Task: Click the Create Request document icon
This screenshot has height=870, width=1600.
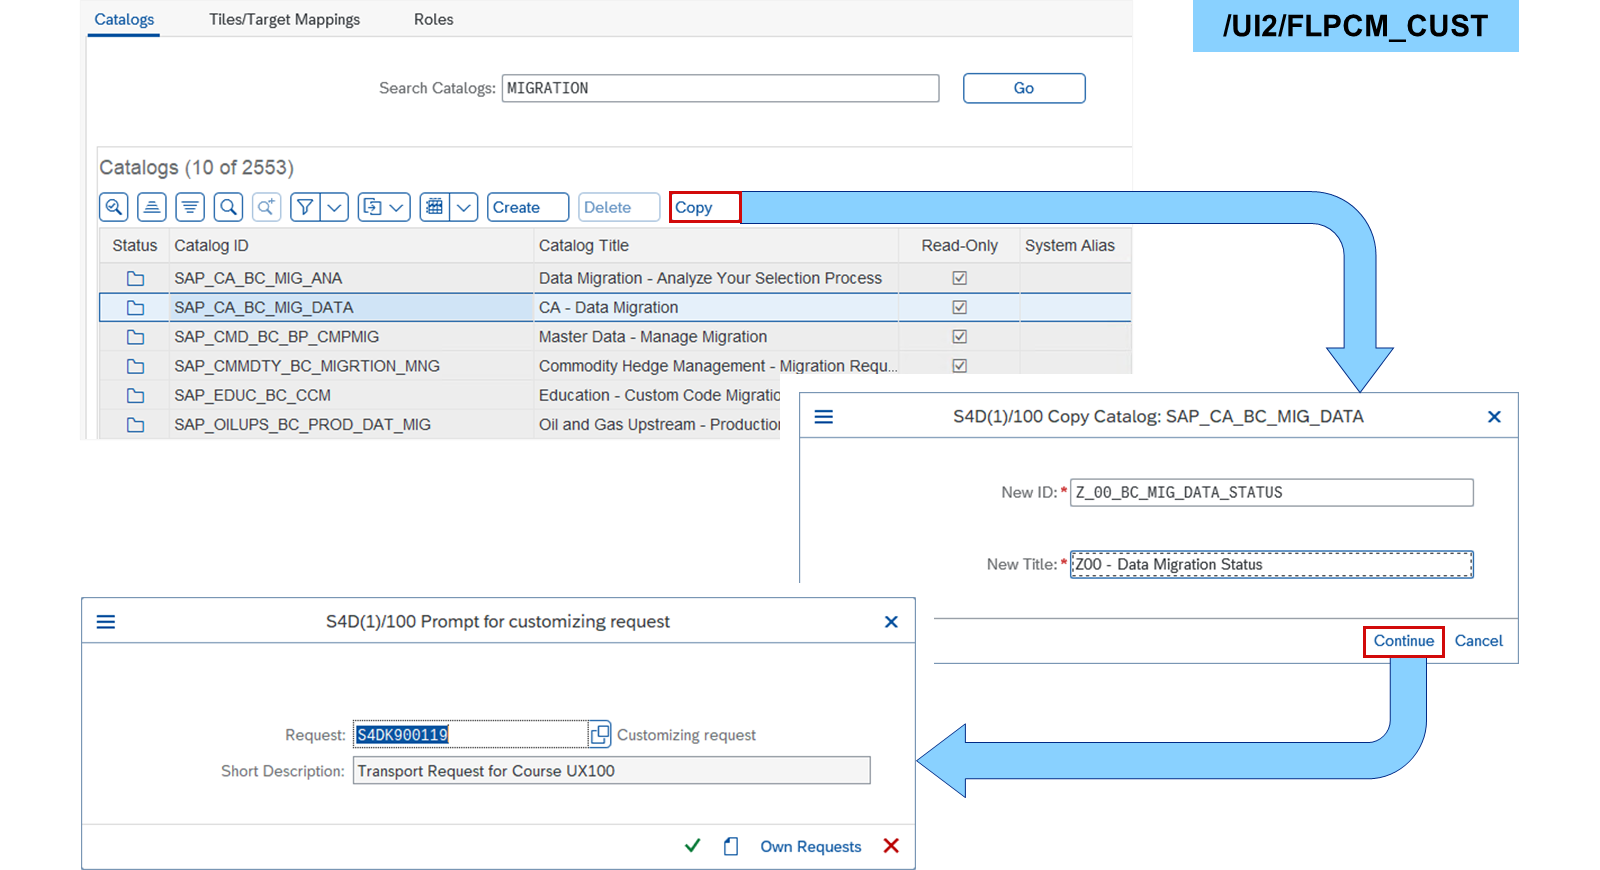Action: click(731, 846)
